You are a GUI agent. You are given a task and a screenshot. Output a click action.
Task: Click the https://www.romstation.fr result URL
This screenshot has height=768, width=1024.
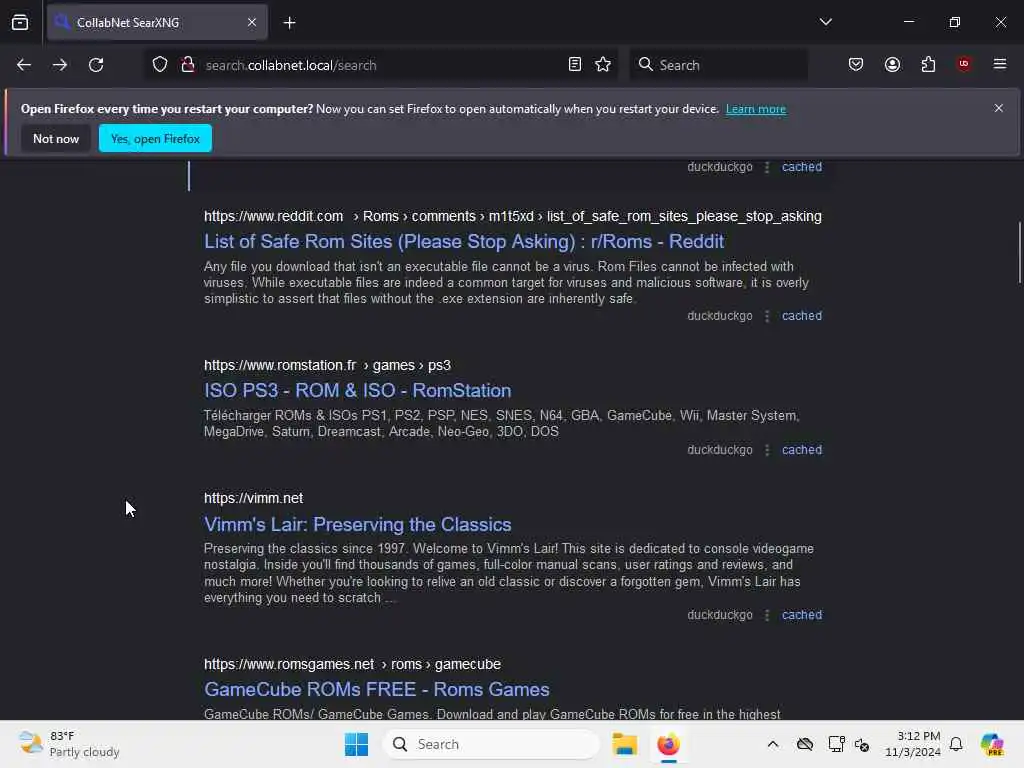(x=280, y=365)
